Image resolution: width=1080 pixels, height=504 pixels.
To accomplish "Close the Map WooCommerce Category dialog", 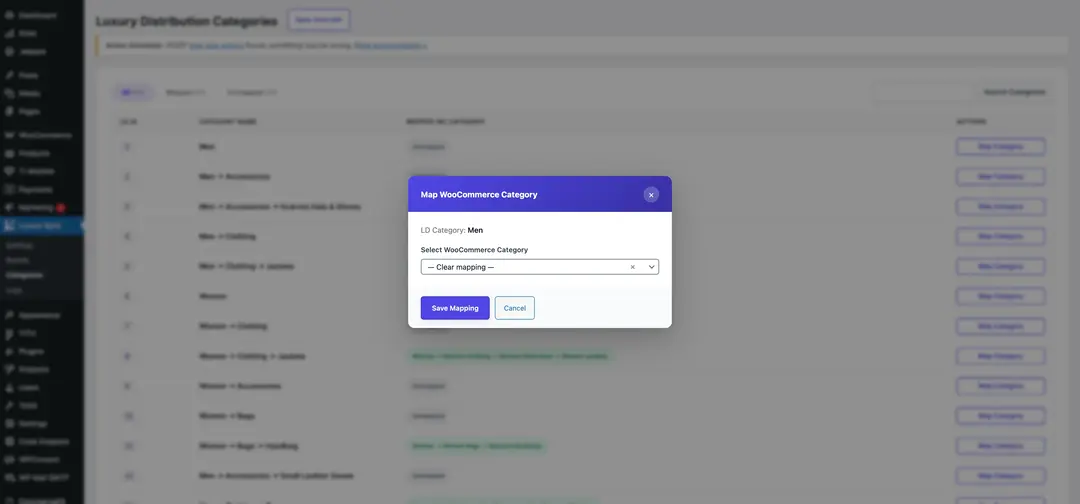I will 651,195.
